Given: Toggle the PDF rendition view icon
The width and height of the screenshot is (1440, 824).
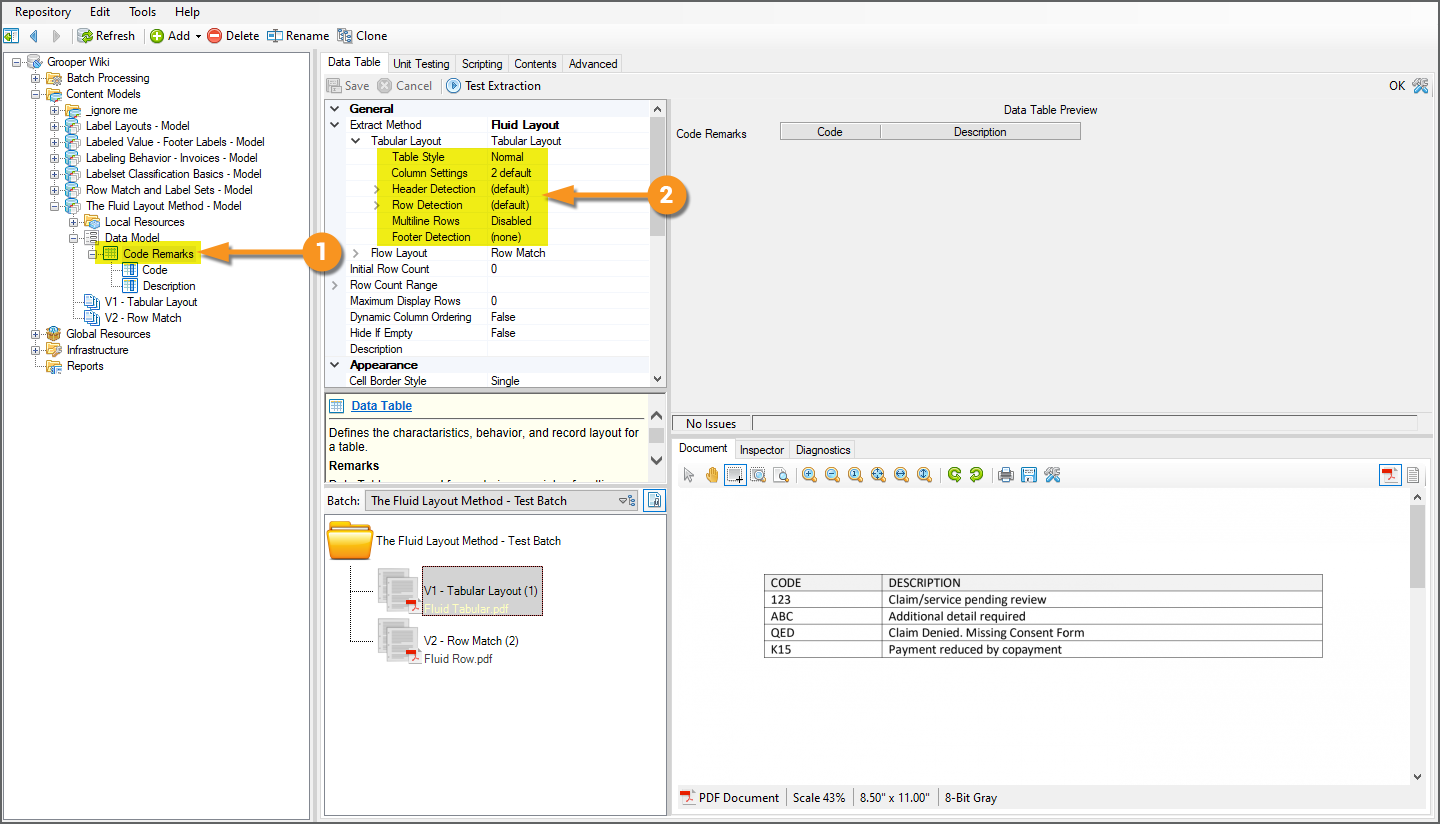Looking at the screenshot, I should (1390, 475).
